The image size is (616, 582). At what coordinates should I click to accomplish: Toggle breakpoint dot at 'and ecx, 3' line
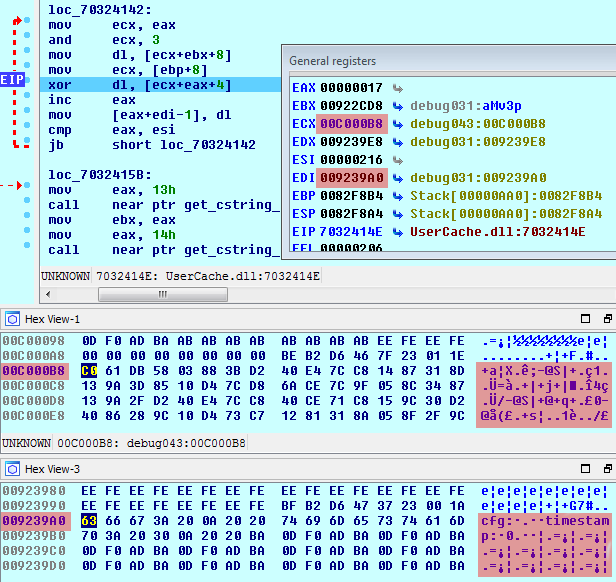[x=27, y=35]
